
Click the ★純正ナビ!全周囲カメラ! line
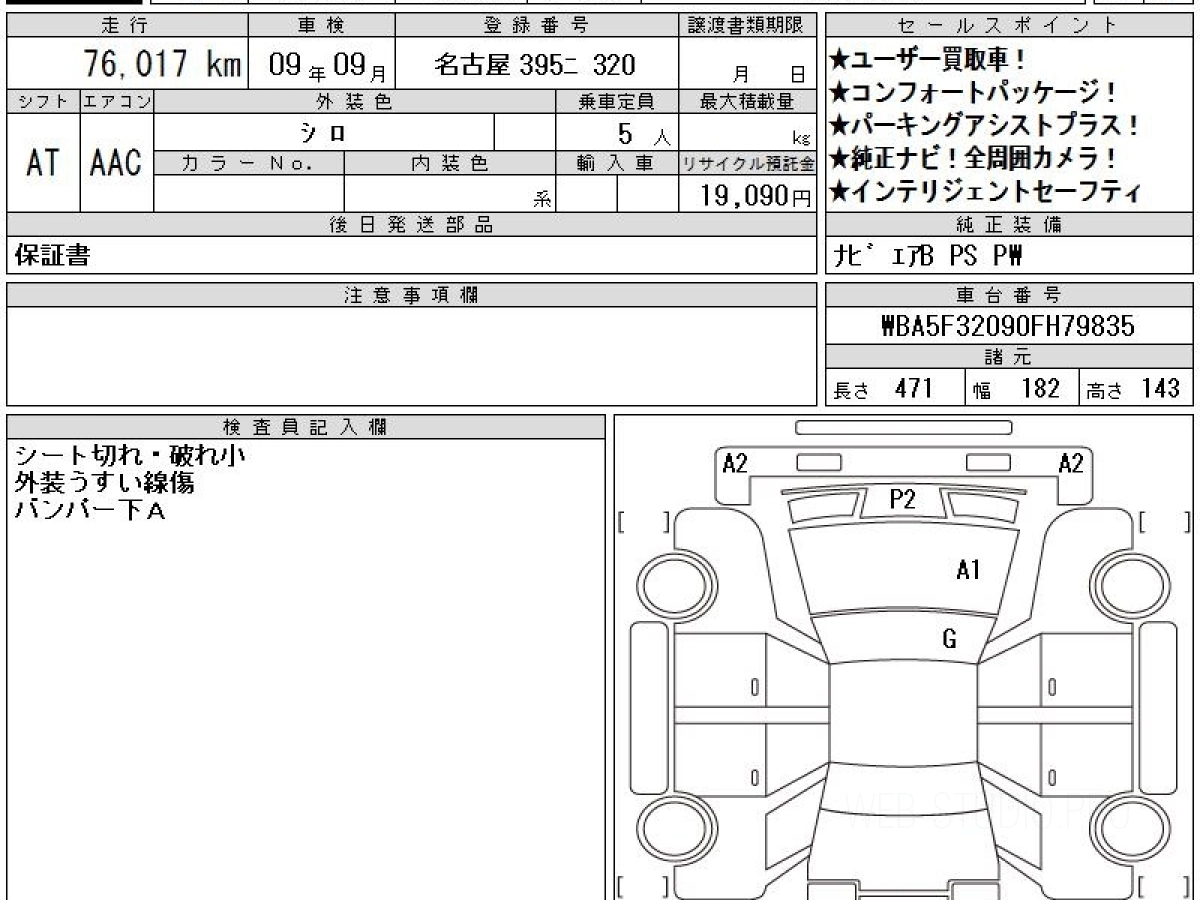pos(975,159)
